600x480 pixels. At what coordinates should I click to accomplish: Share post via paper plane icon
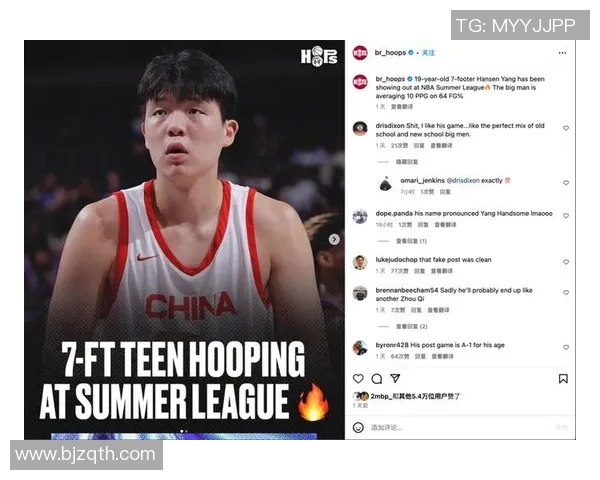pyautogui.click(x=395, y=378)
